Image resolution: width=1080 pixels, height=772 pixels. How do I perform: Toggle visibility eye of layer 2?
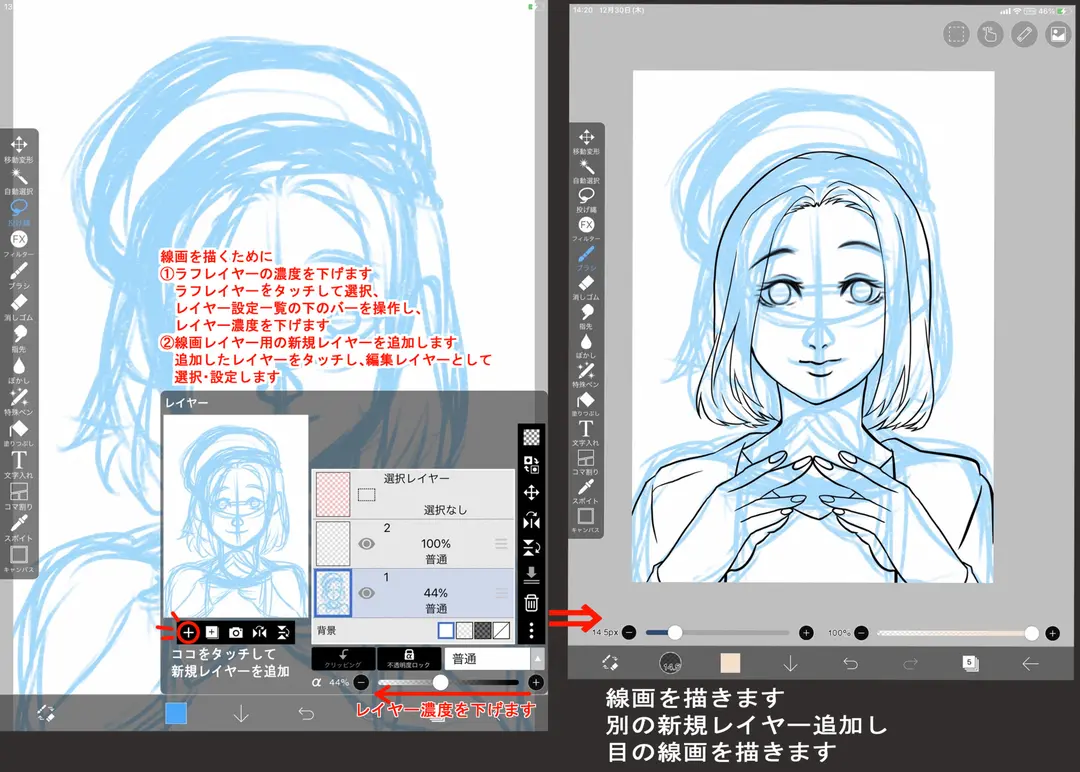[366, 544]
